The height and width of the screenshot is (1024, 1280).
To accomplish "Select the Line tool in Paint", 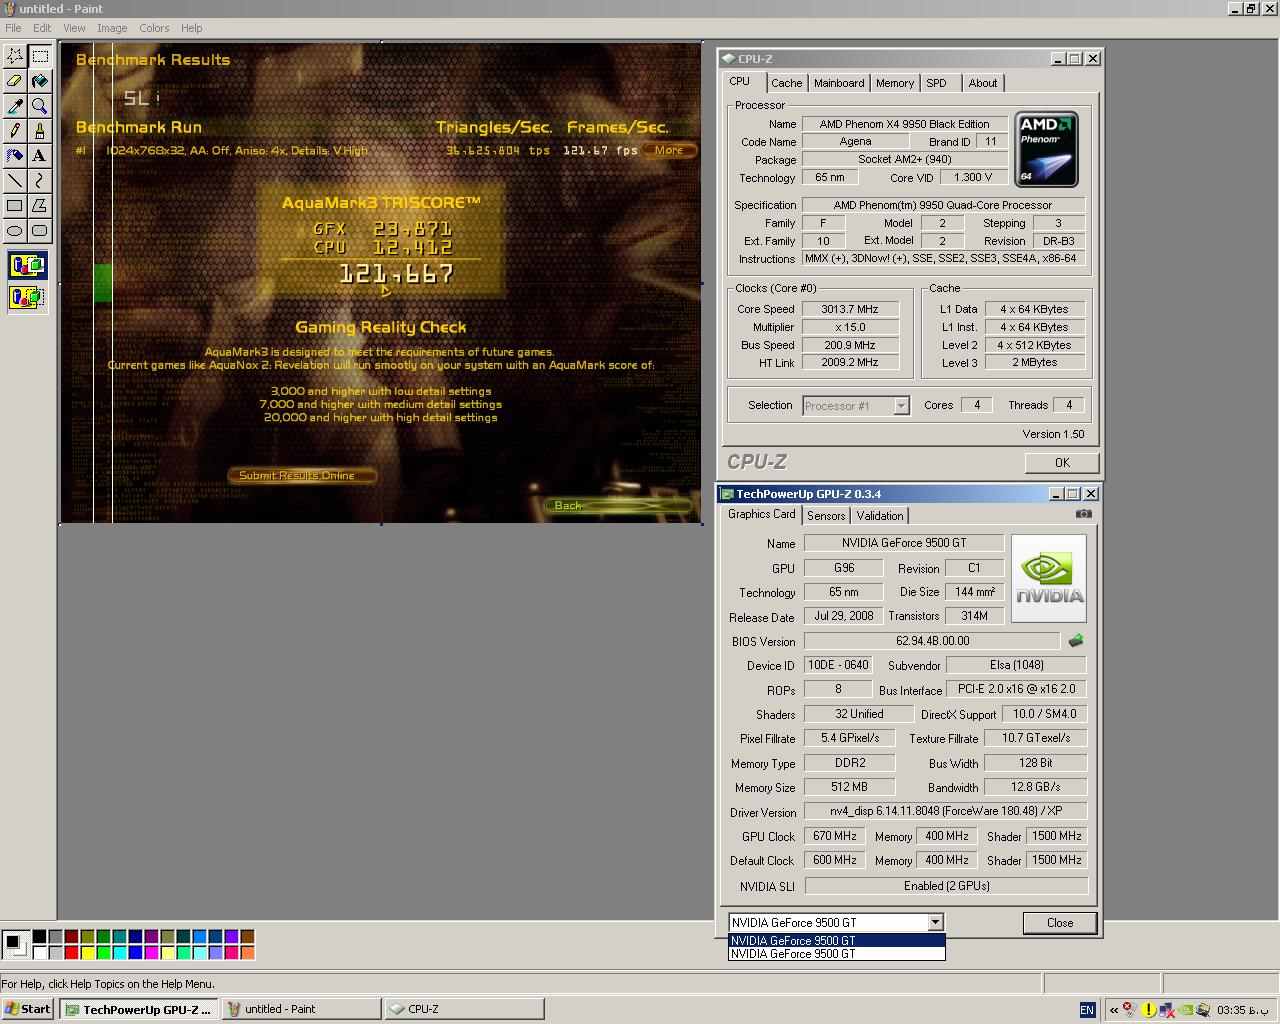I will pos(15,181).
